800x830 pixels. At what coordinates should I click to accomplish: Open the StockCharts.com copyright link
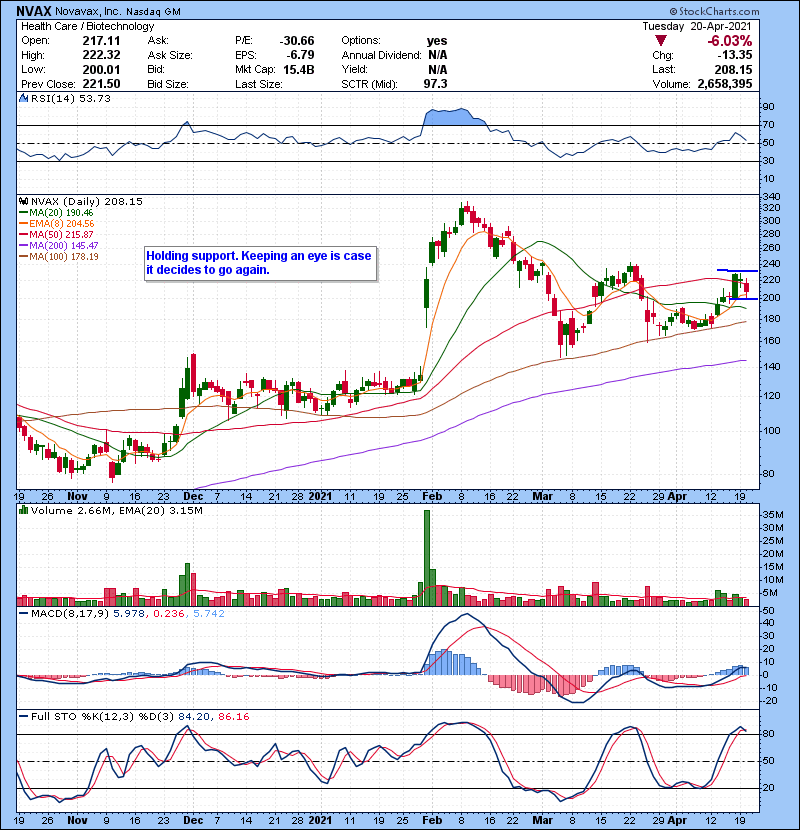pos(714,11)
